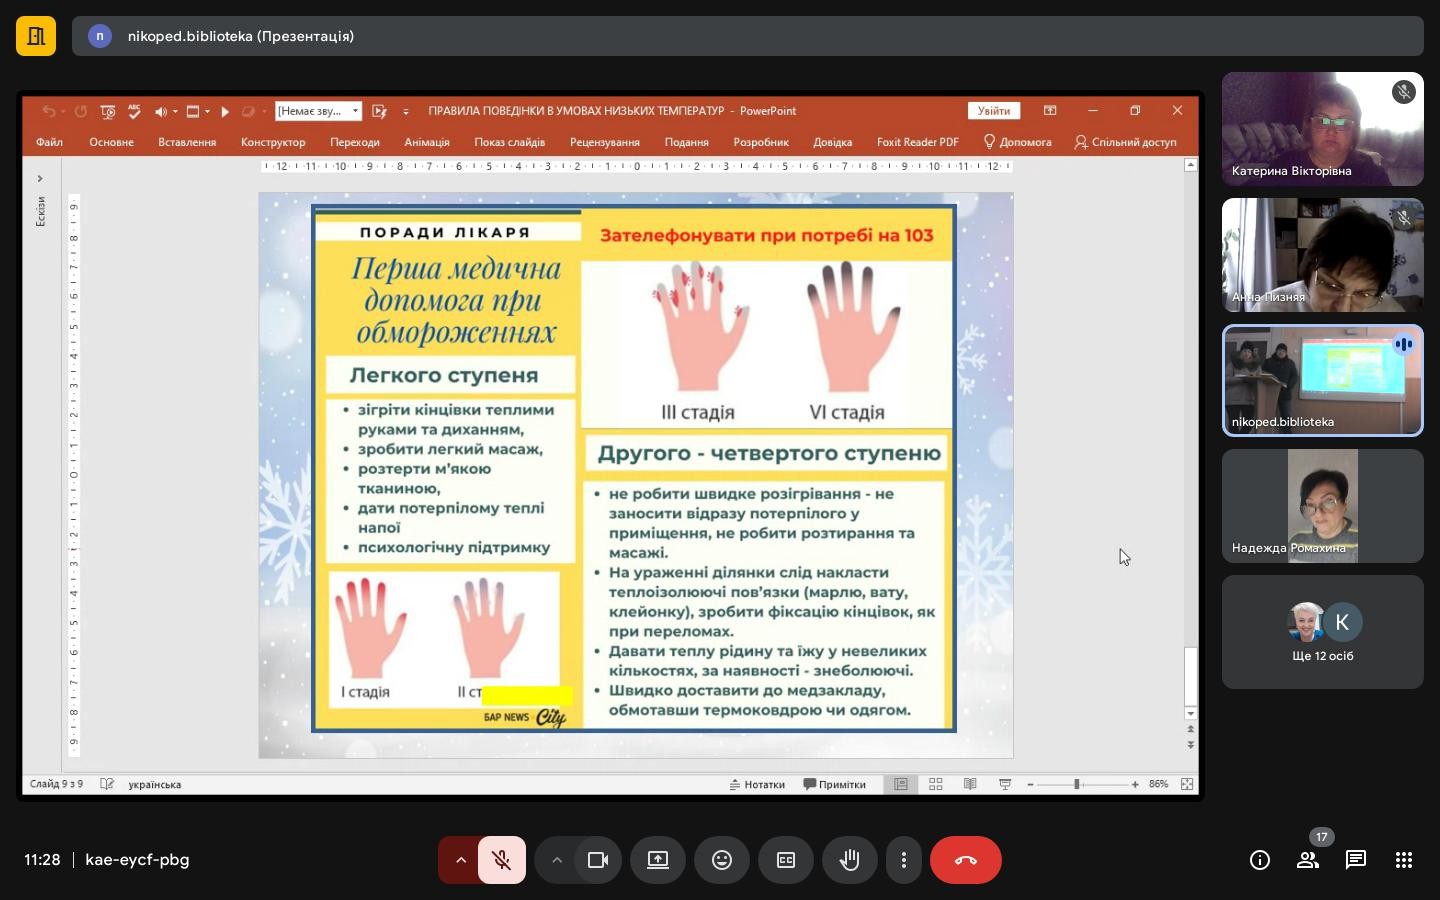End the call with the red hang-up button

tap(965, 860)
